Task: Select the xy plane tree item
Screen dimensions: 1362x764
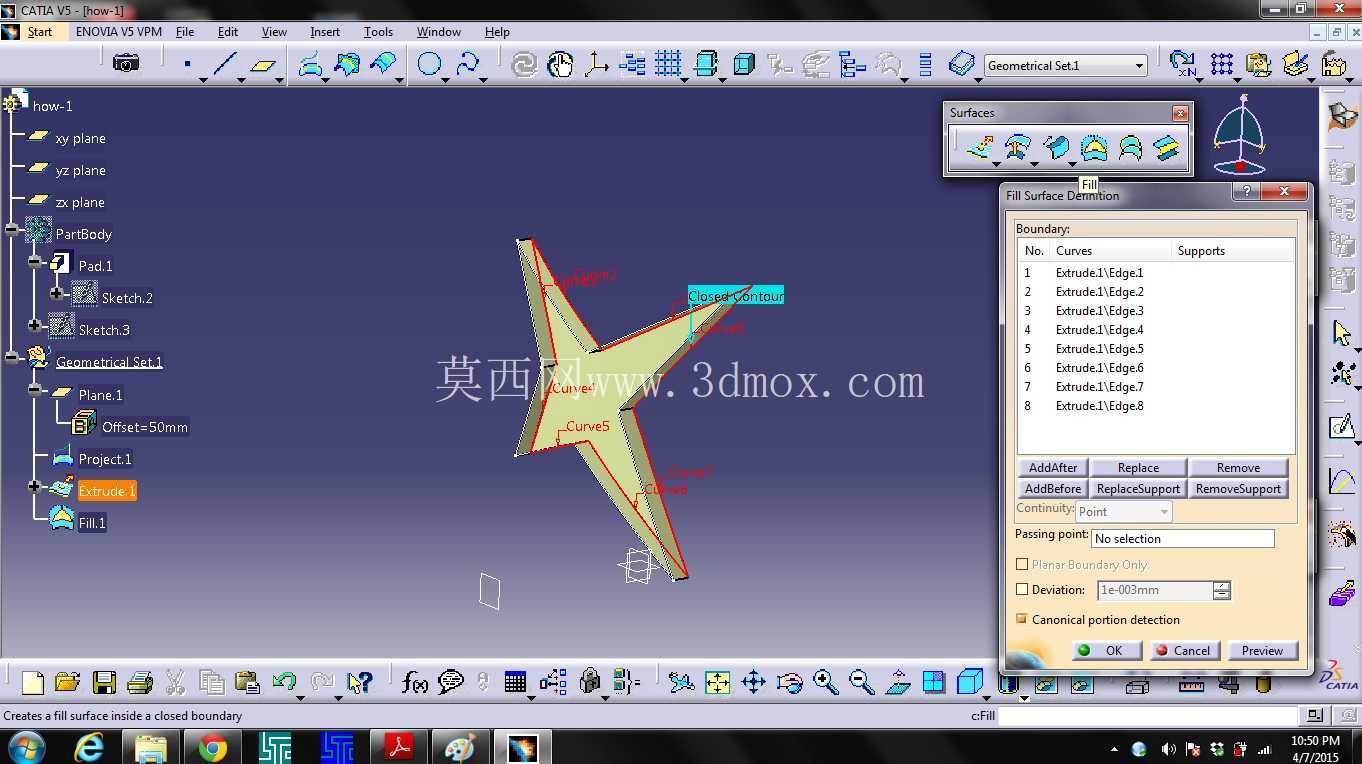Action: point(80,138)
